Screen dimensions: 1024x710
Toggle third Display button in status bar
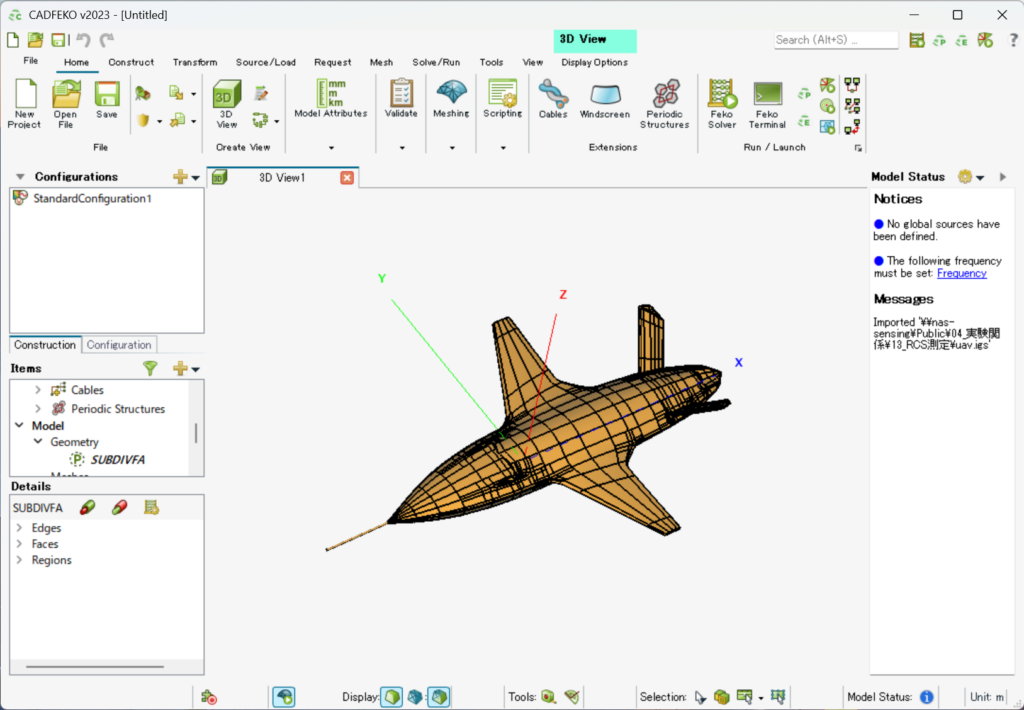click(438, 697)
